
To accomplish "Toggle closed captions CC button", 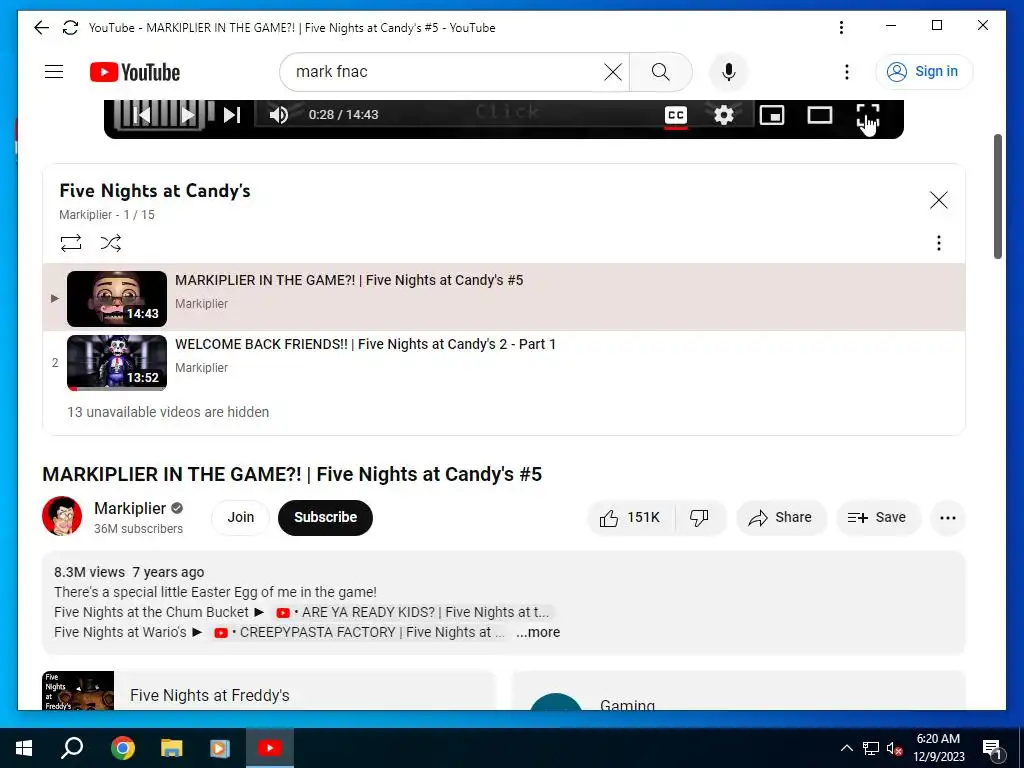I will click(x=676, y=116).
